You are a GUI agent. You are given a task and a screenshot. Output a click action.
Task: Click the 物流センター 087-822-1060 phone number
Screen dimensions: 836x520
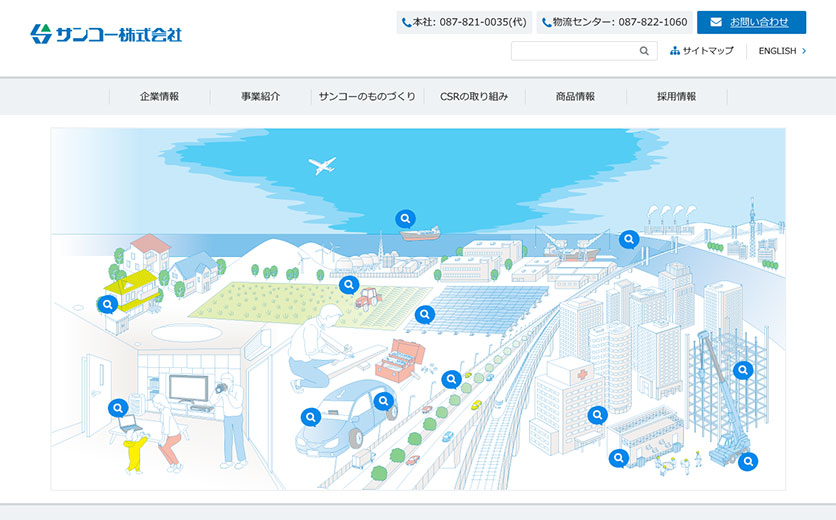click(x=615, y=22)
